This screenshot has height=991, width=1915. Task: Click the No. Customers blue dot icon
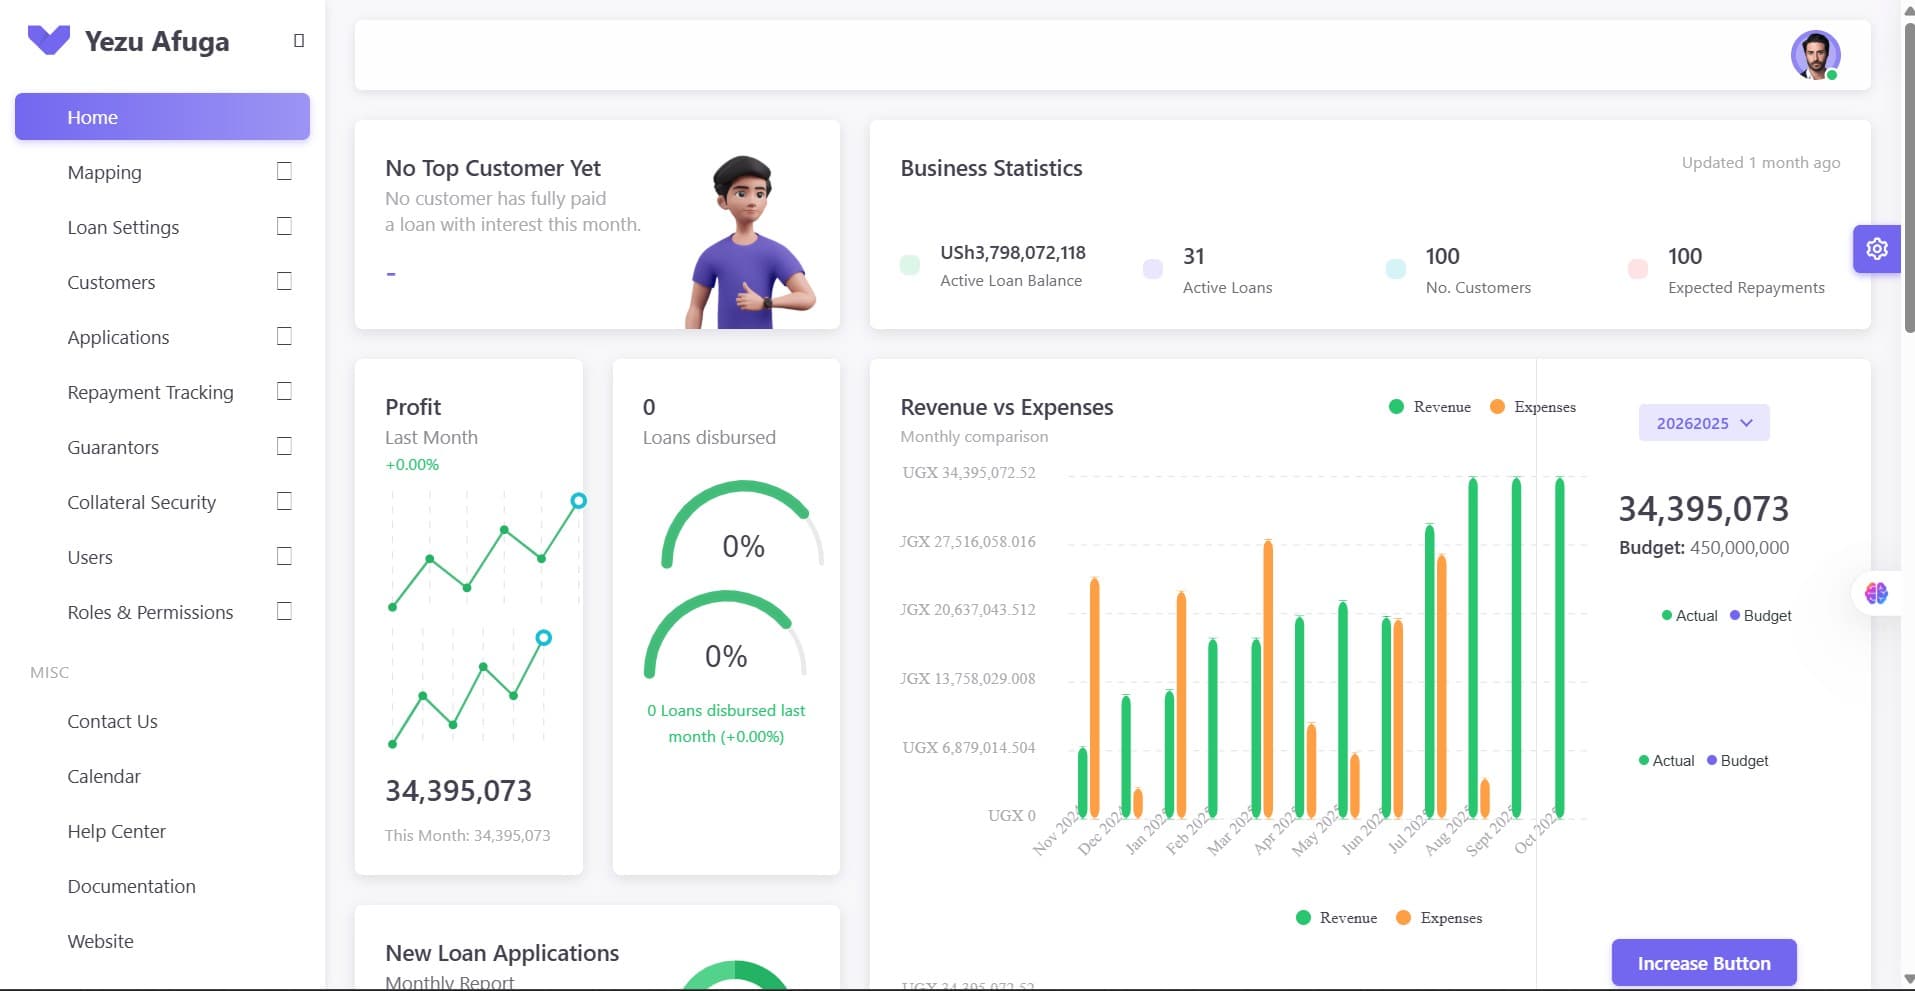(x=1395, y=269)
